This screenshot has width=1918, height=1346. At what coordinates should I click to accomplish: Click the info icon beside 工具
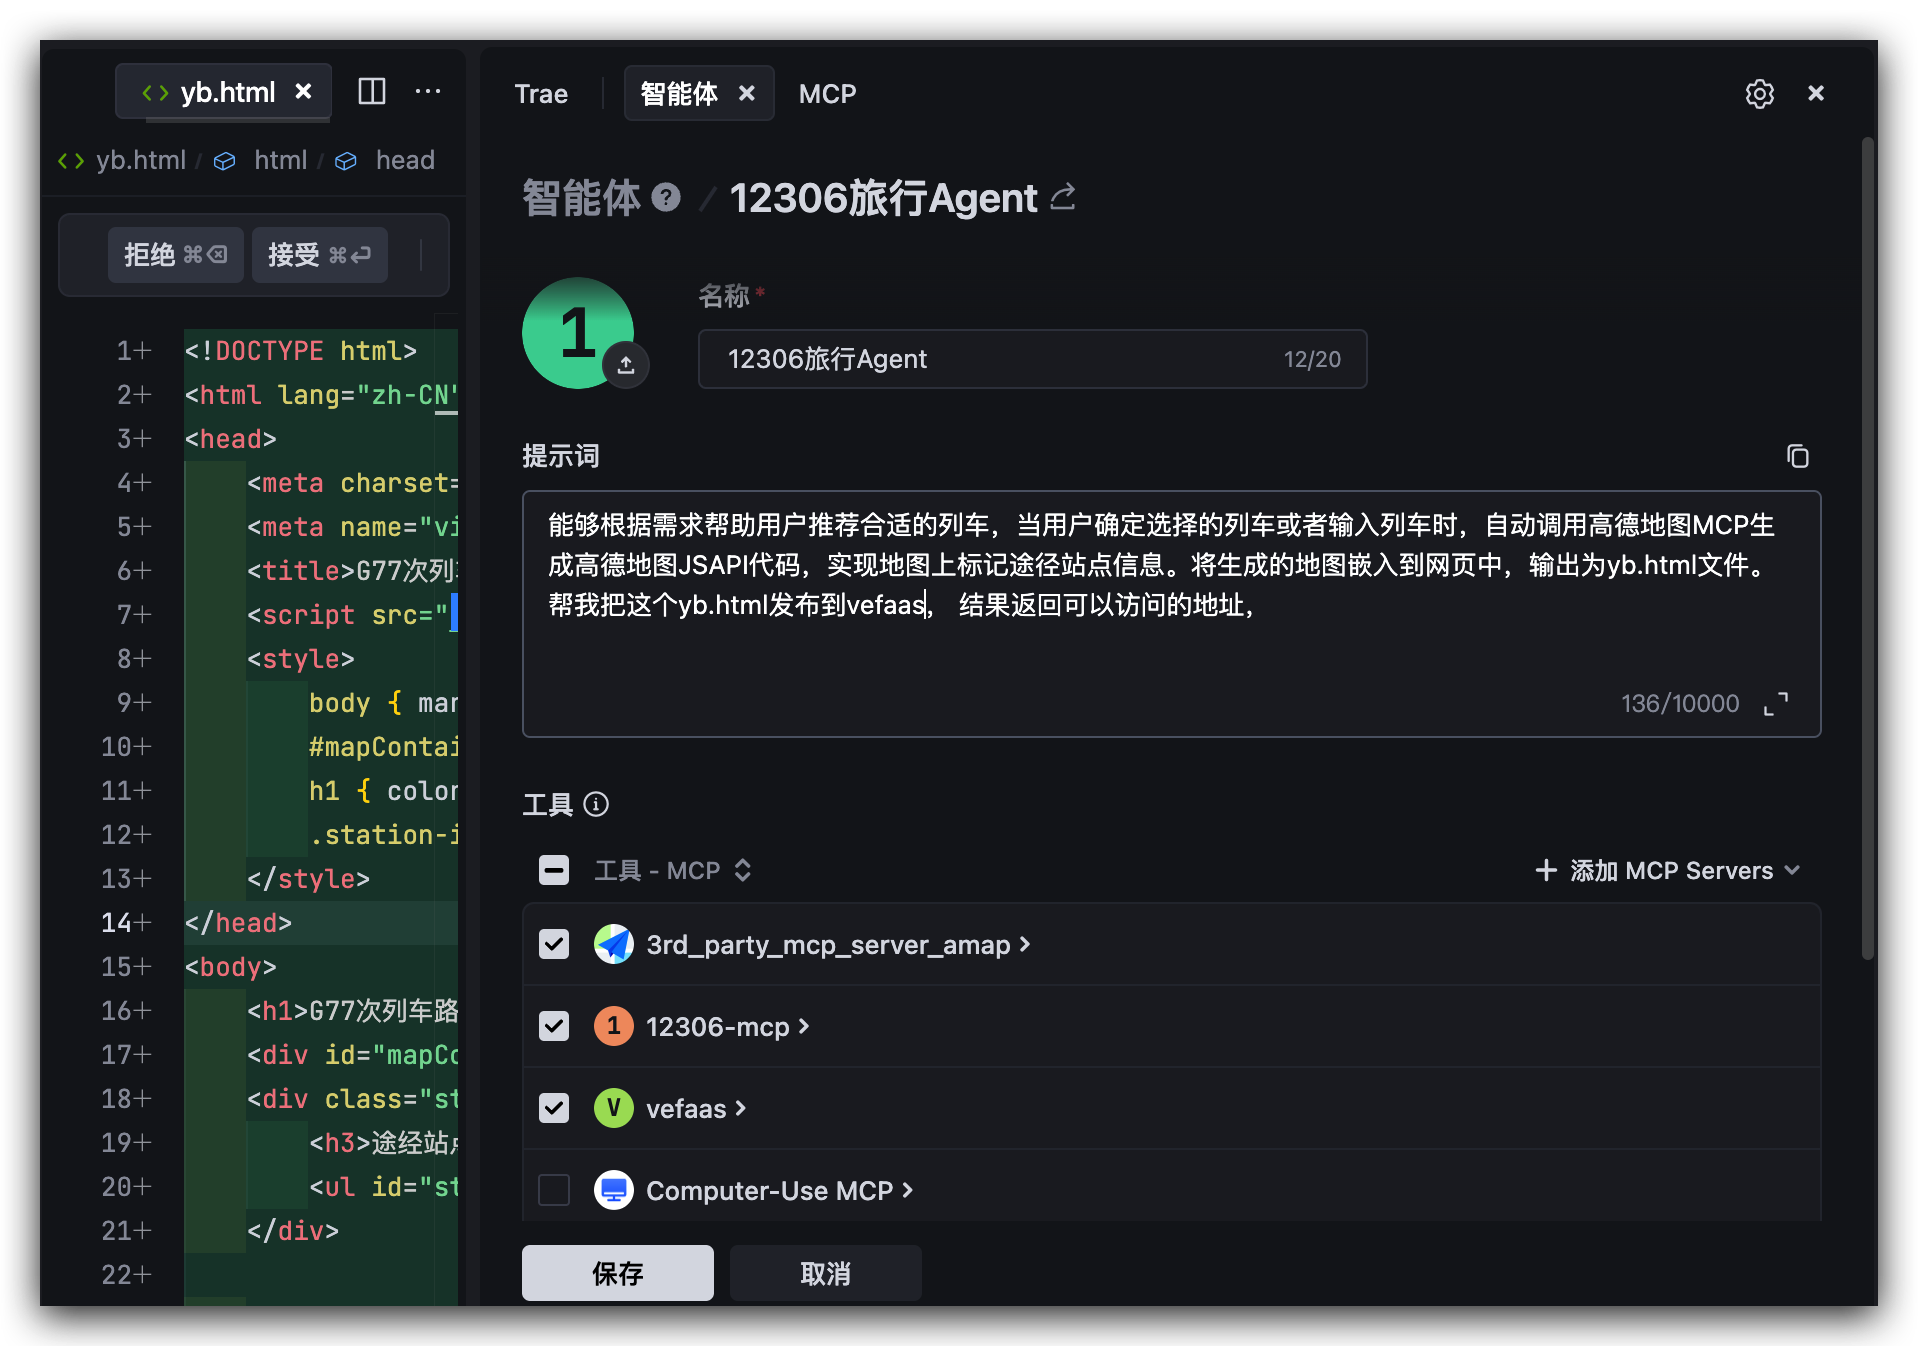coord(596,804)
